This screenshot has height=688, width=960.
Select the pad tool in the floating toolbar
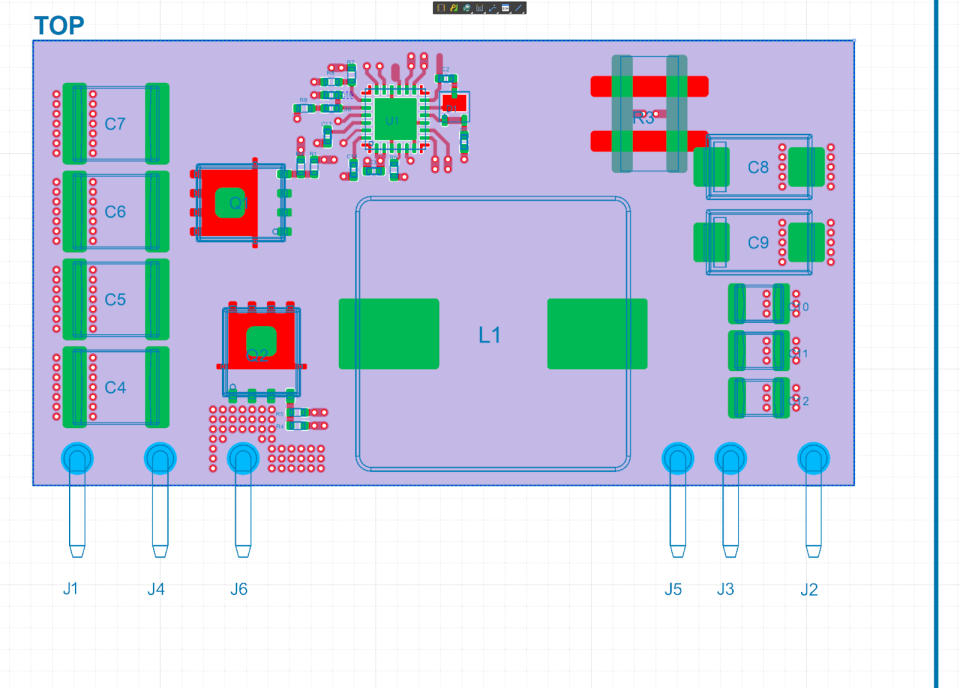(x=440, y=8)
